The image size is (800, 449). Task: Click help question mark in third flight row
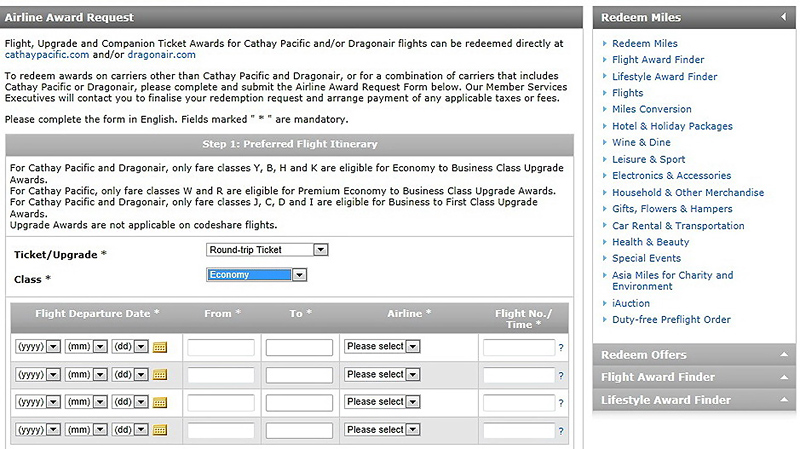(x=561, y=403)
